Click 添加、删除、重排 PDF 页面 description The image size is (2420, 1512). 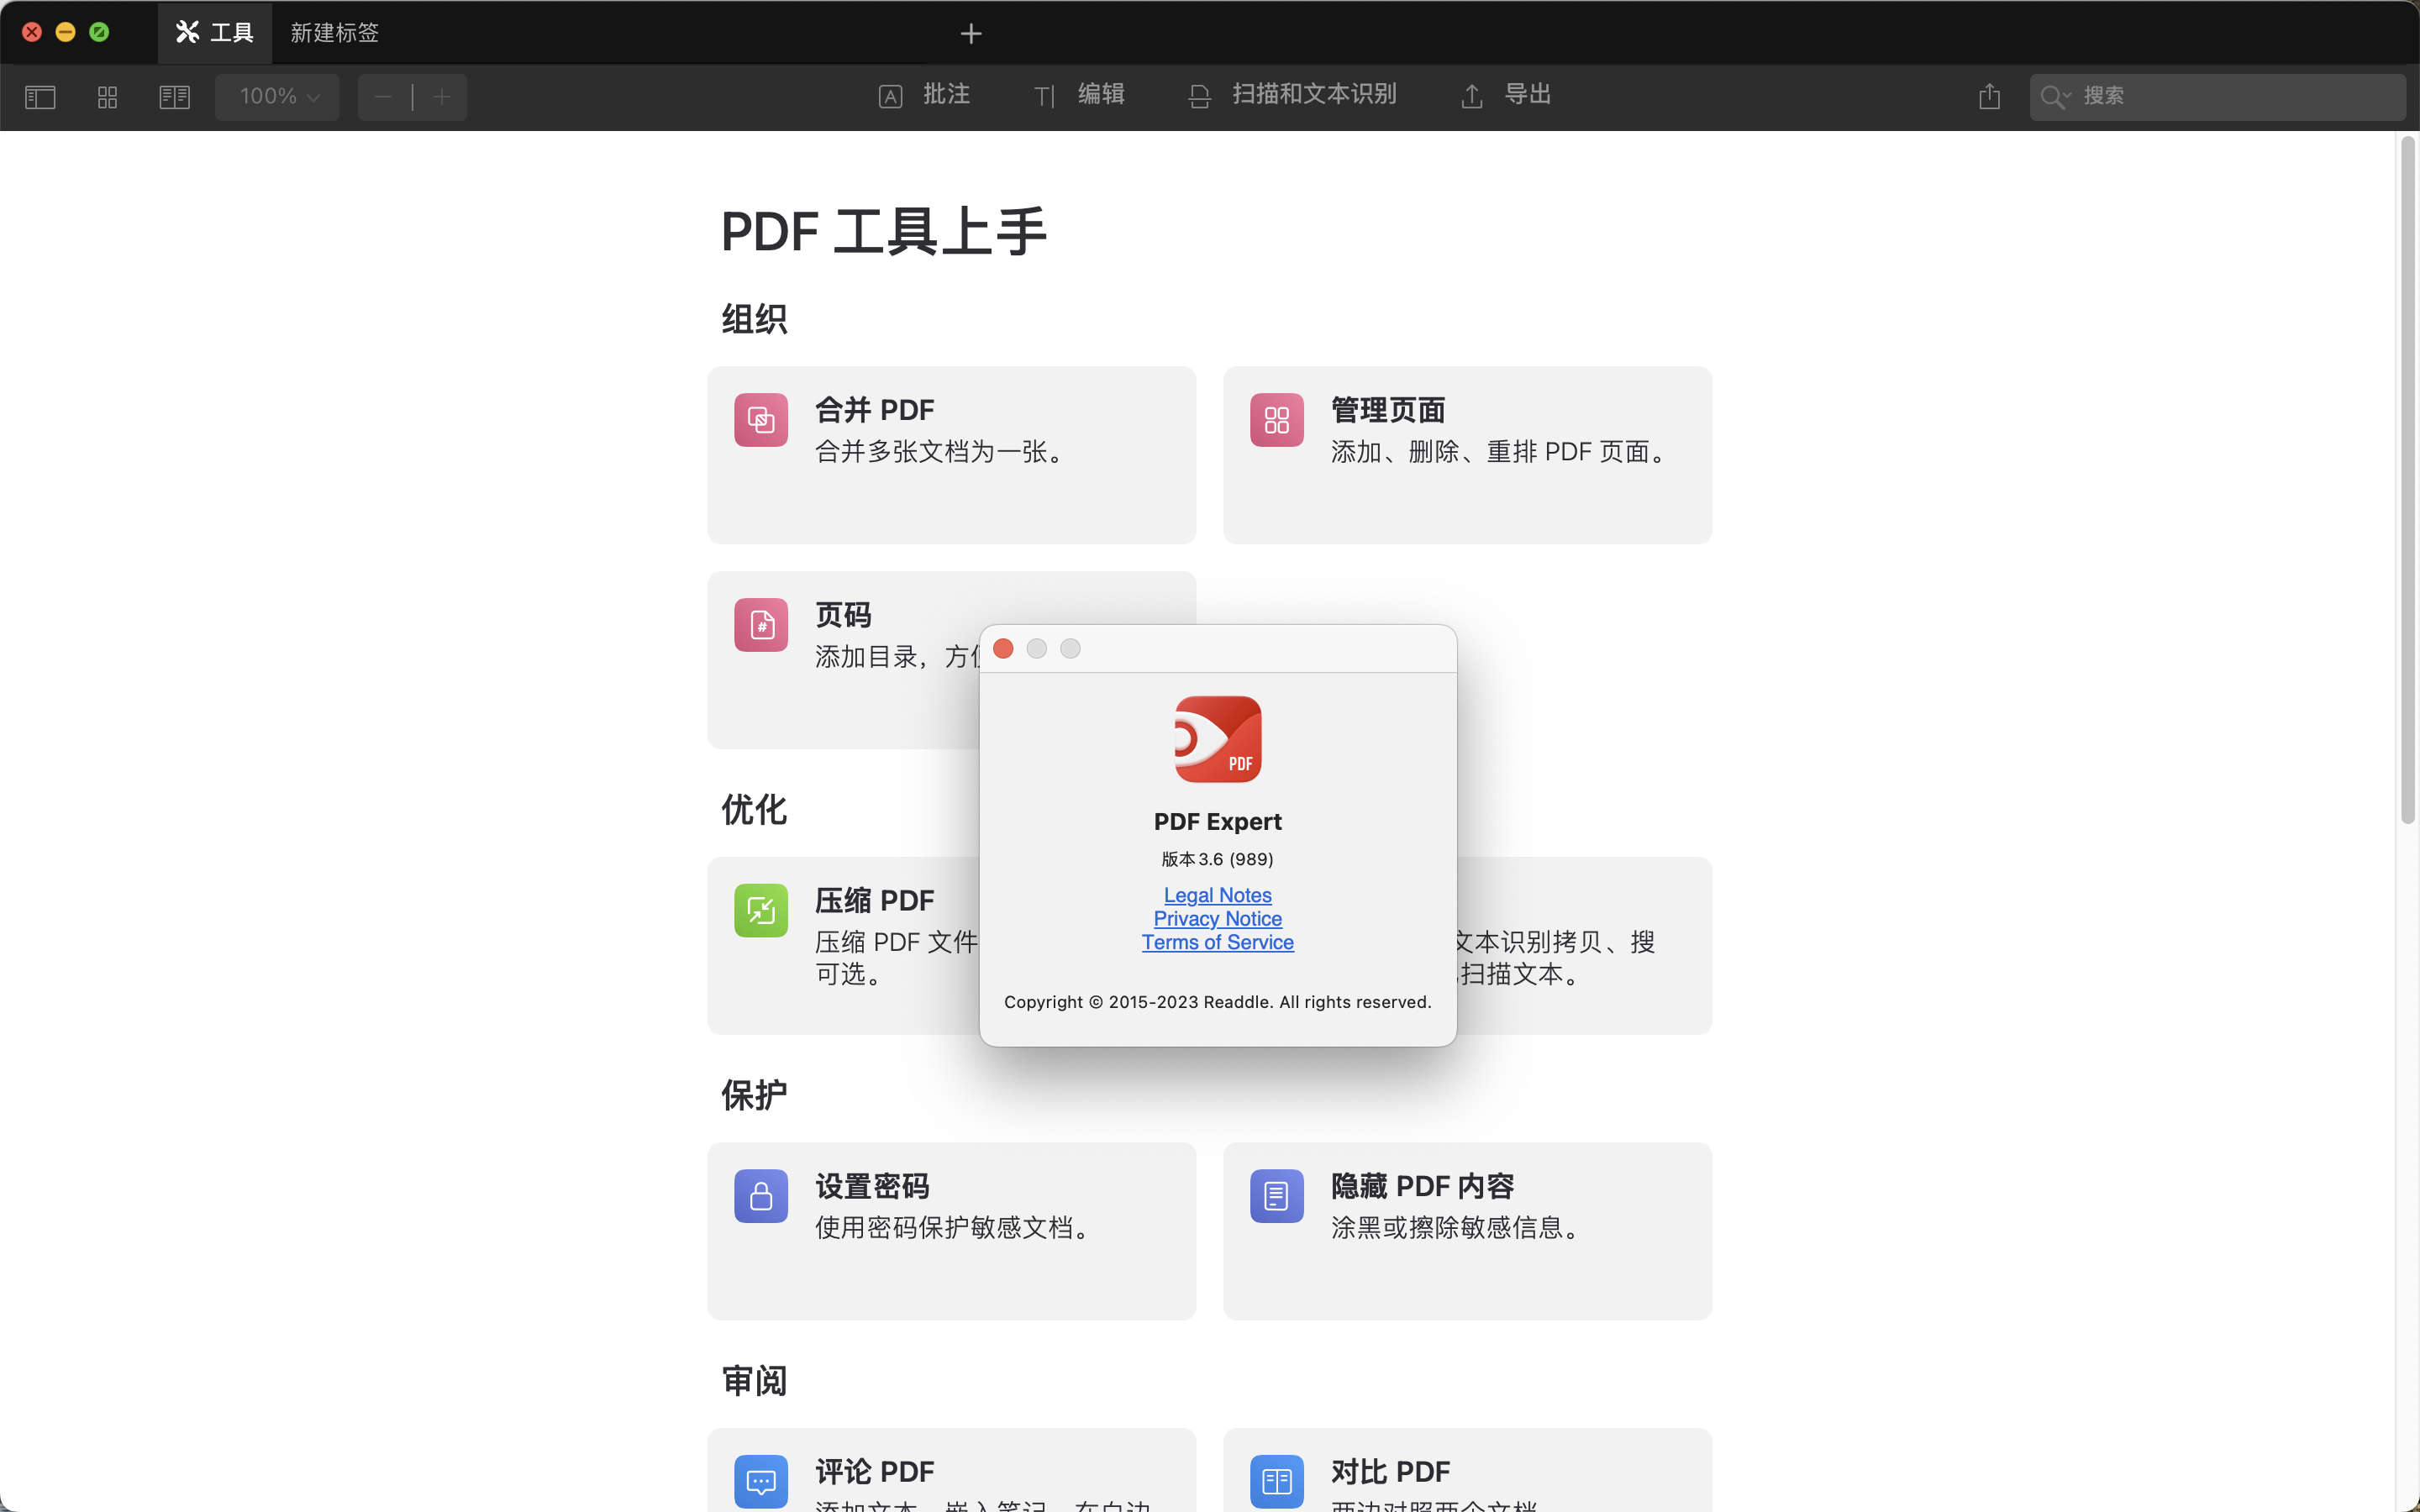click(1500, 452)
